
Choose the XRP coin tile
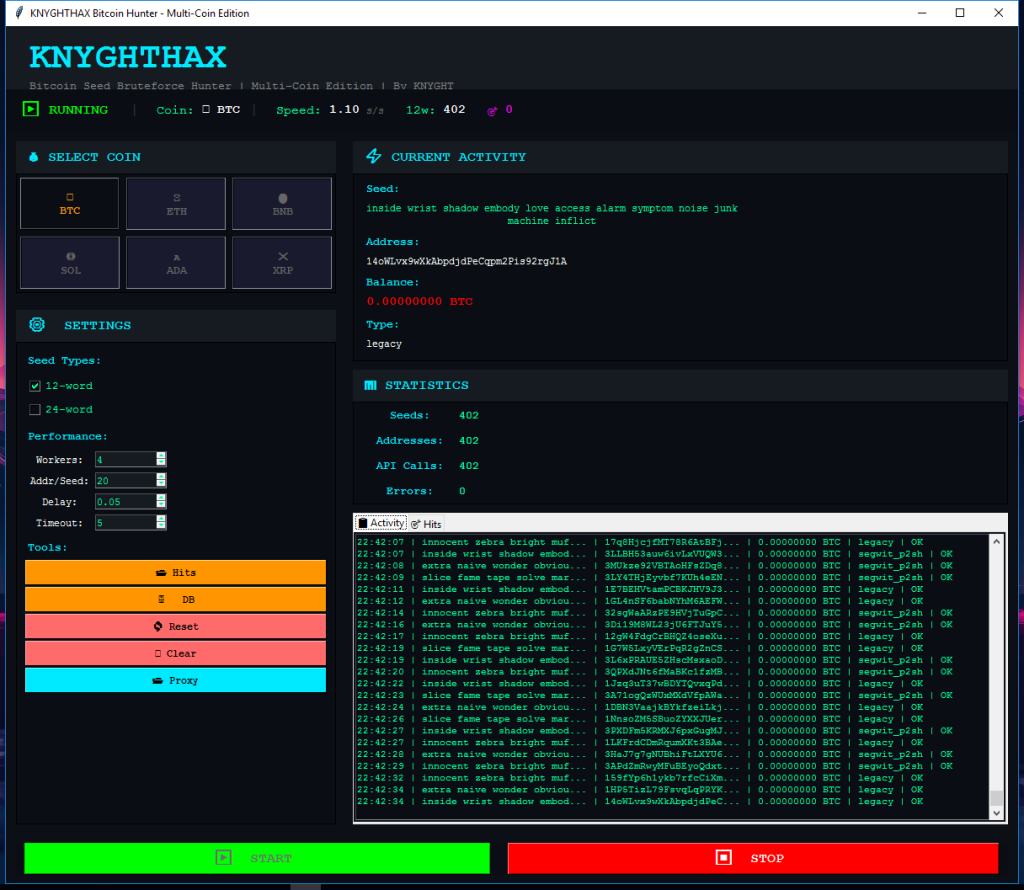tap(282, 262)
